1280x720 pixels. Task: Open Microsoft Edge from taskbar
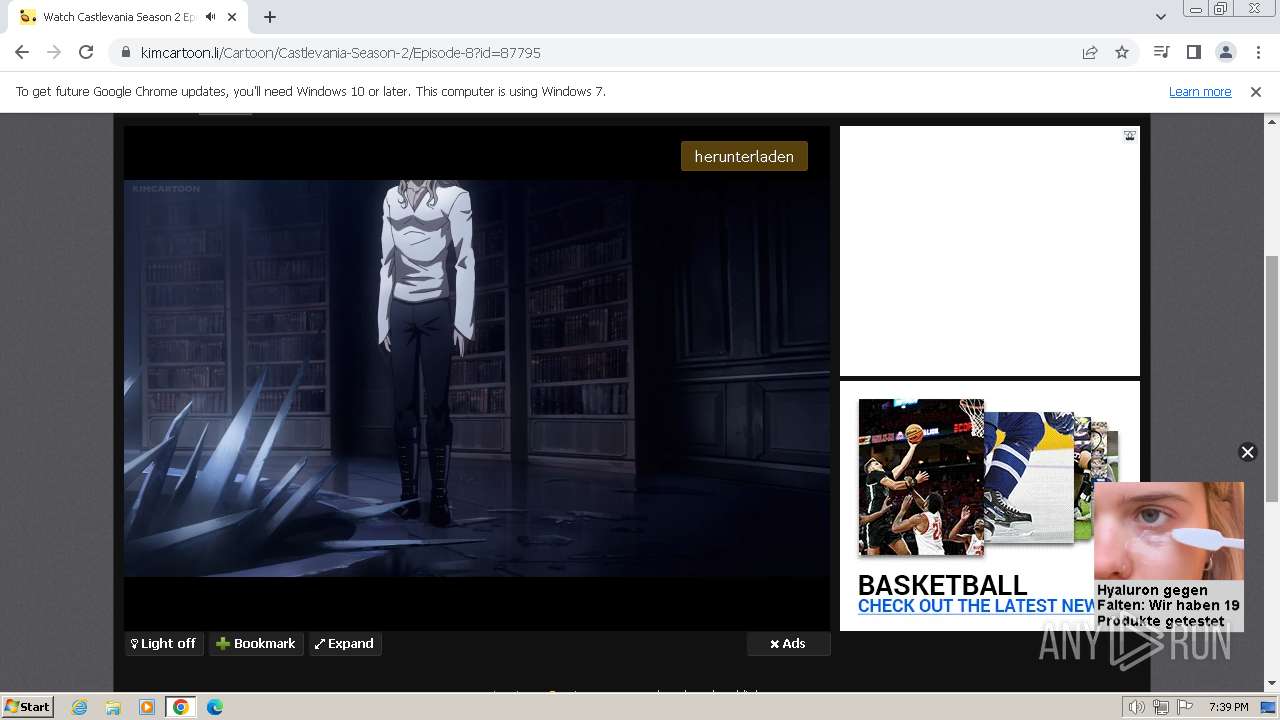click(x=214, y=707)
